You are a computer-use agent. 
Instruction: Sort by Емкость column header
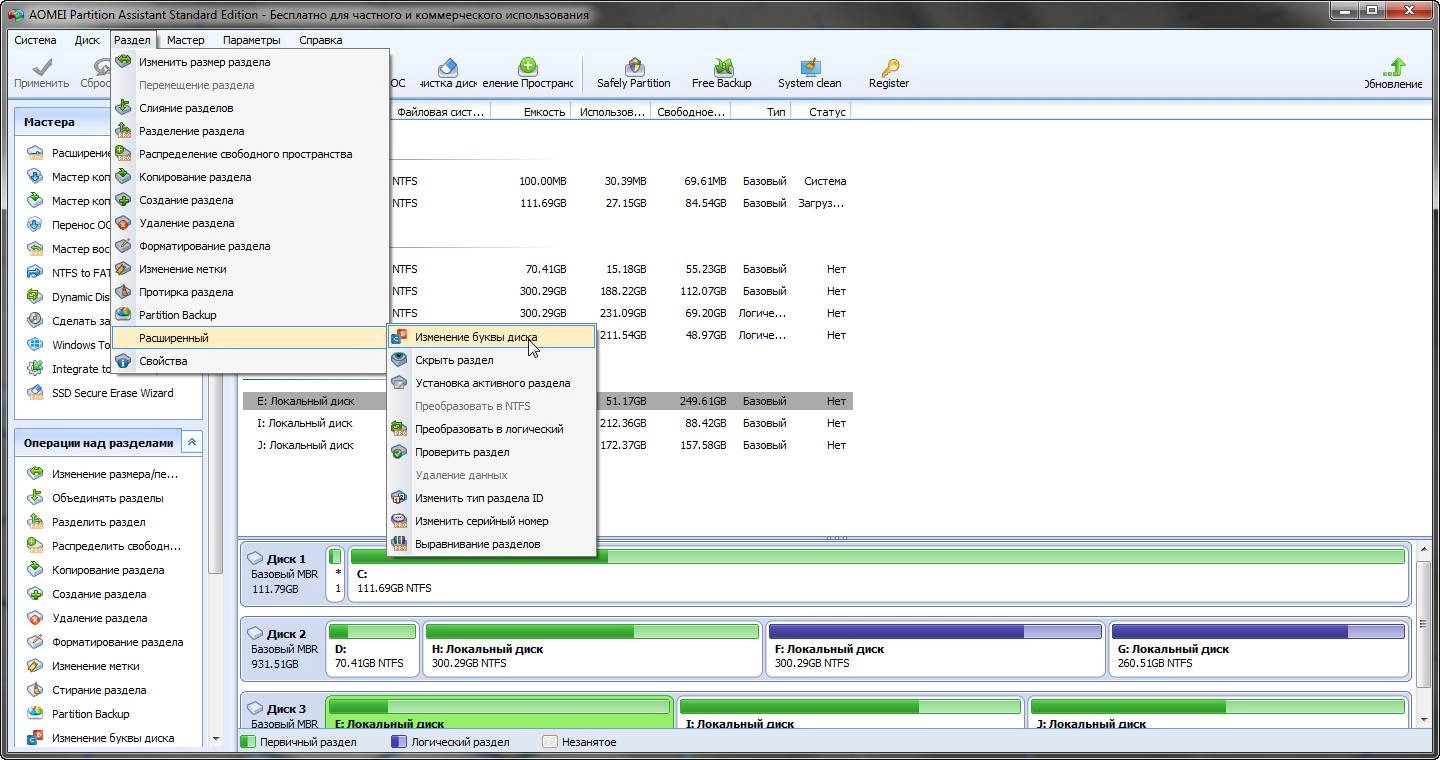point(531,112)
